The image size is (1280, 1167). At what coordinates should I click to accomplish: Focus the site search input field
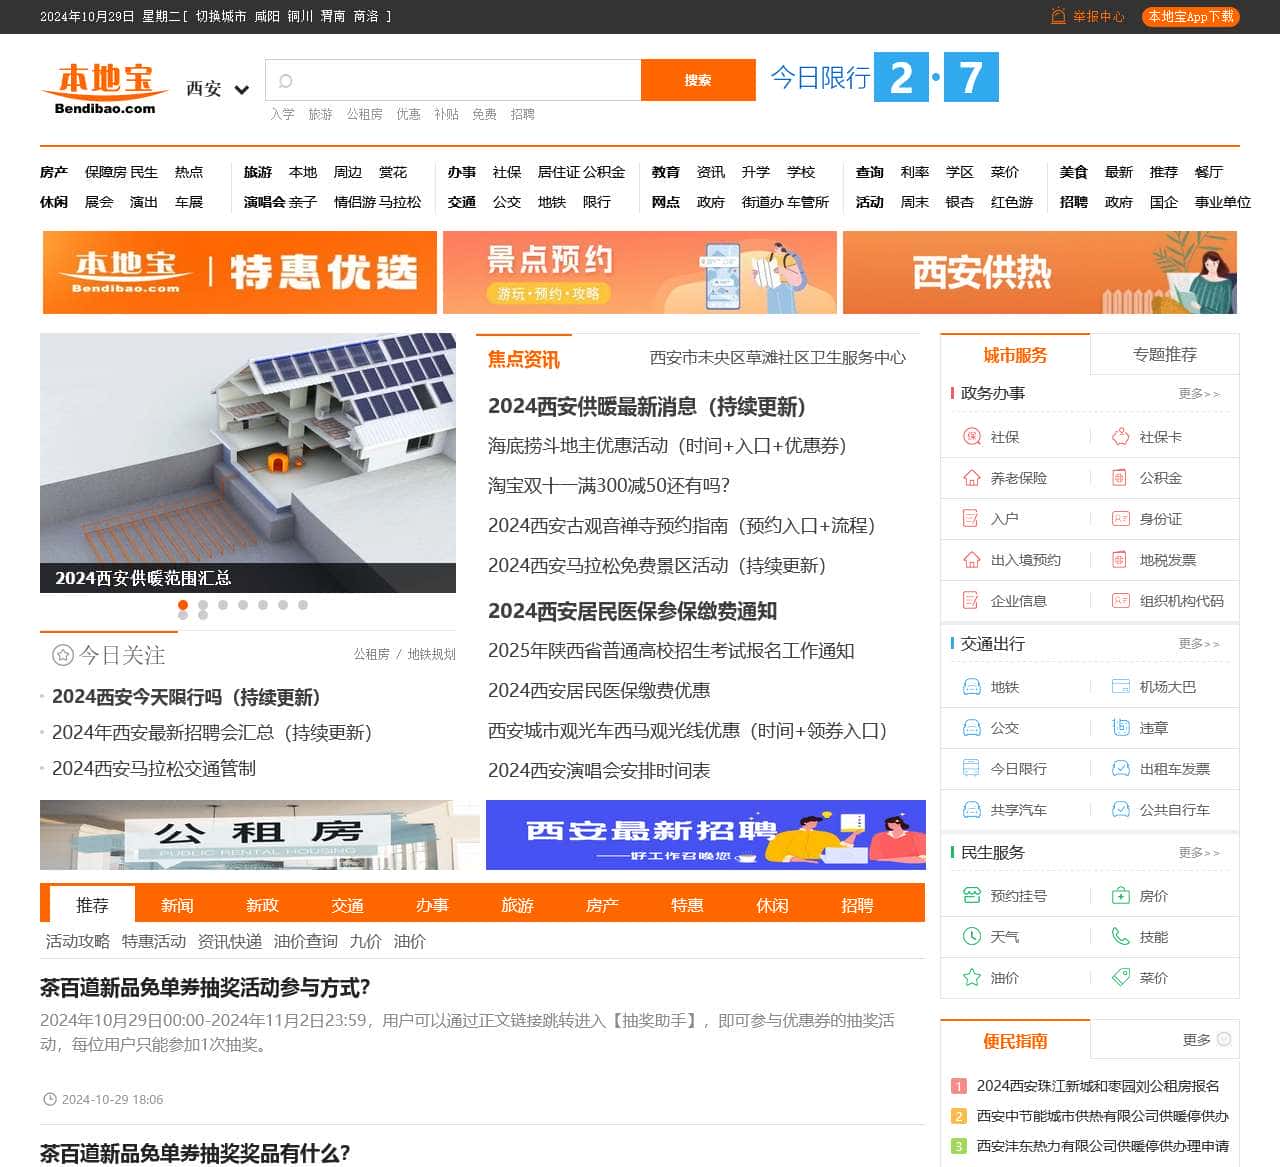pos(453,80)
